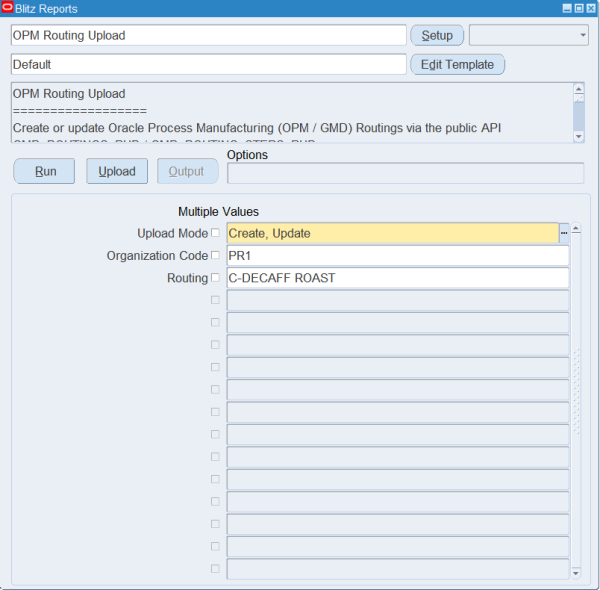Minimize the Blitz Reports window
The height and width of the screenshot is (590, 600).
(567, 8)
